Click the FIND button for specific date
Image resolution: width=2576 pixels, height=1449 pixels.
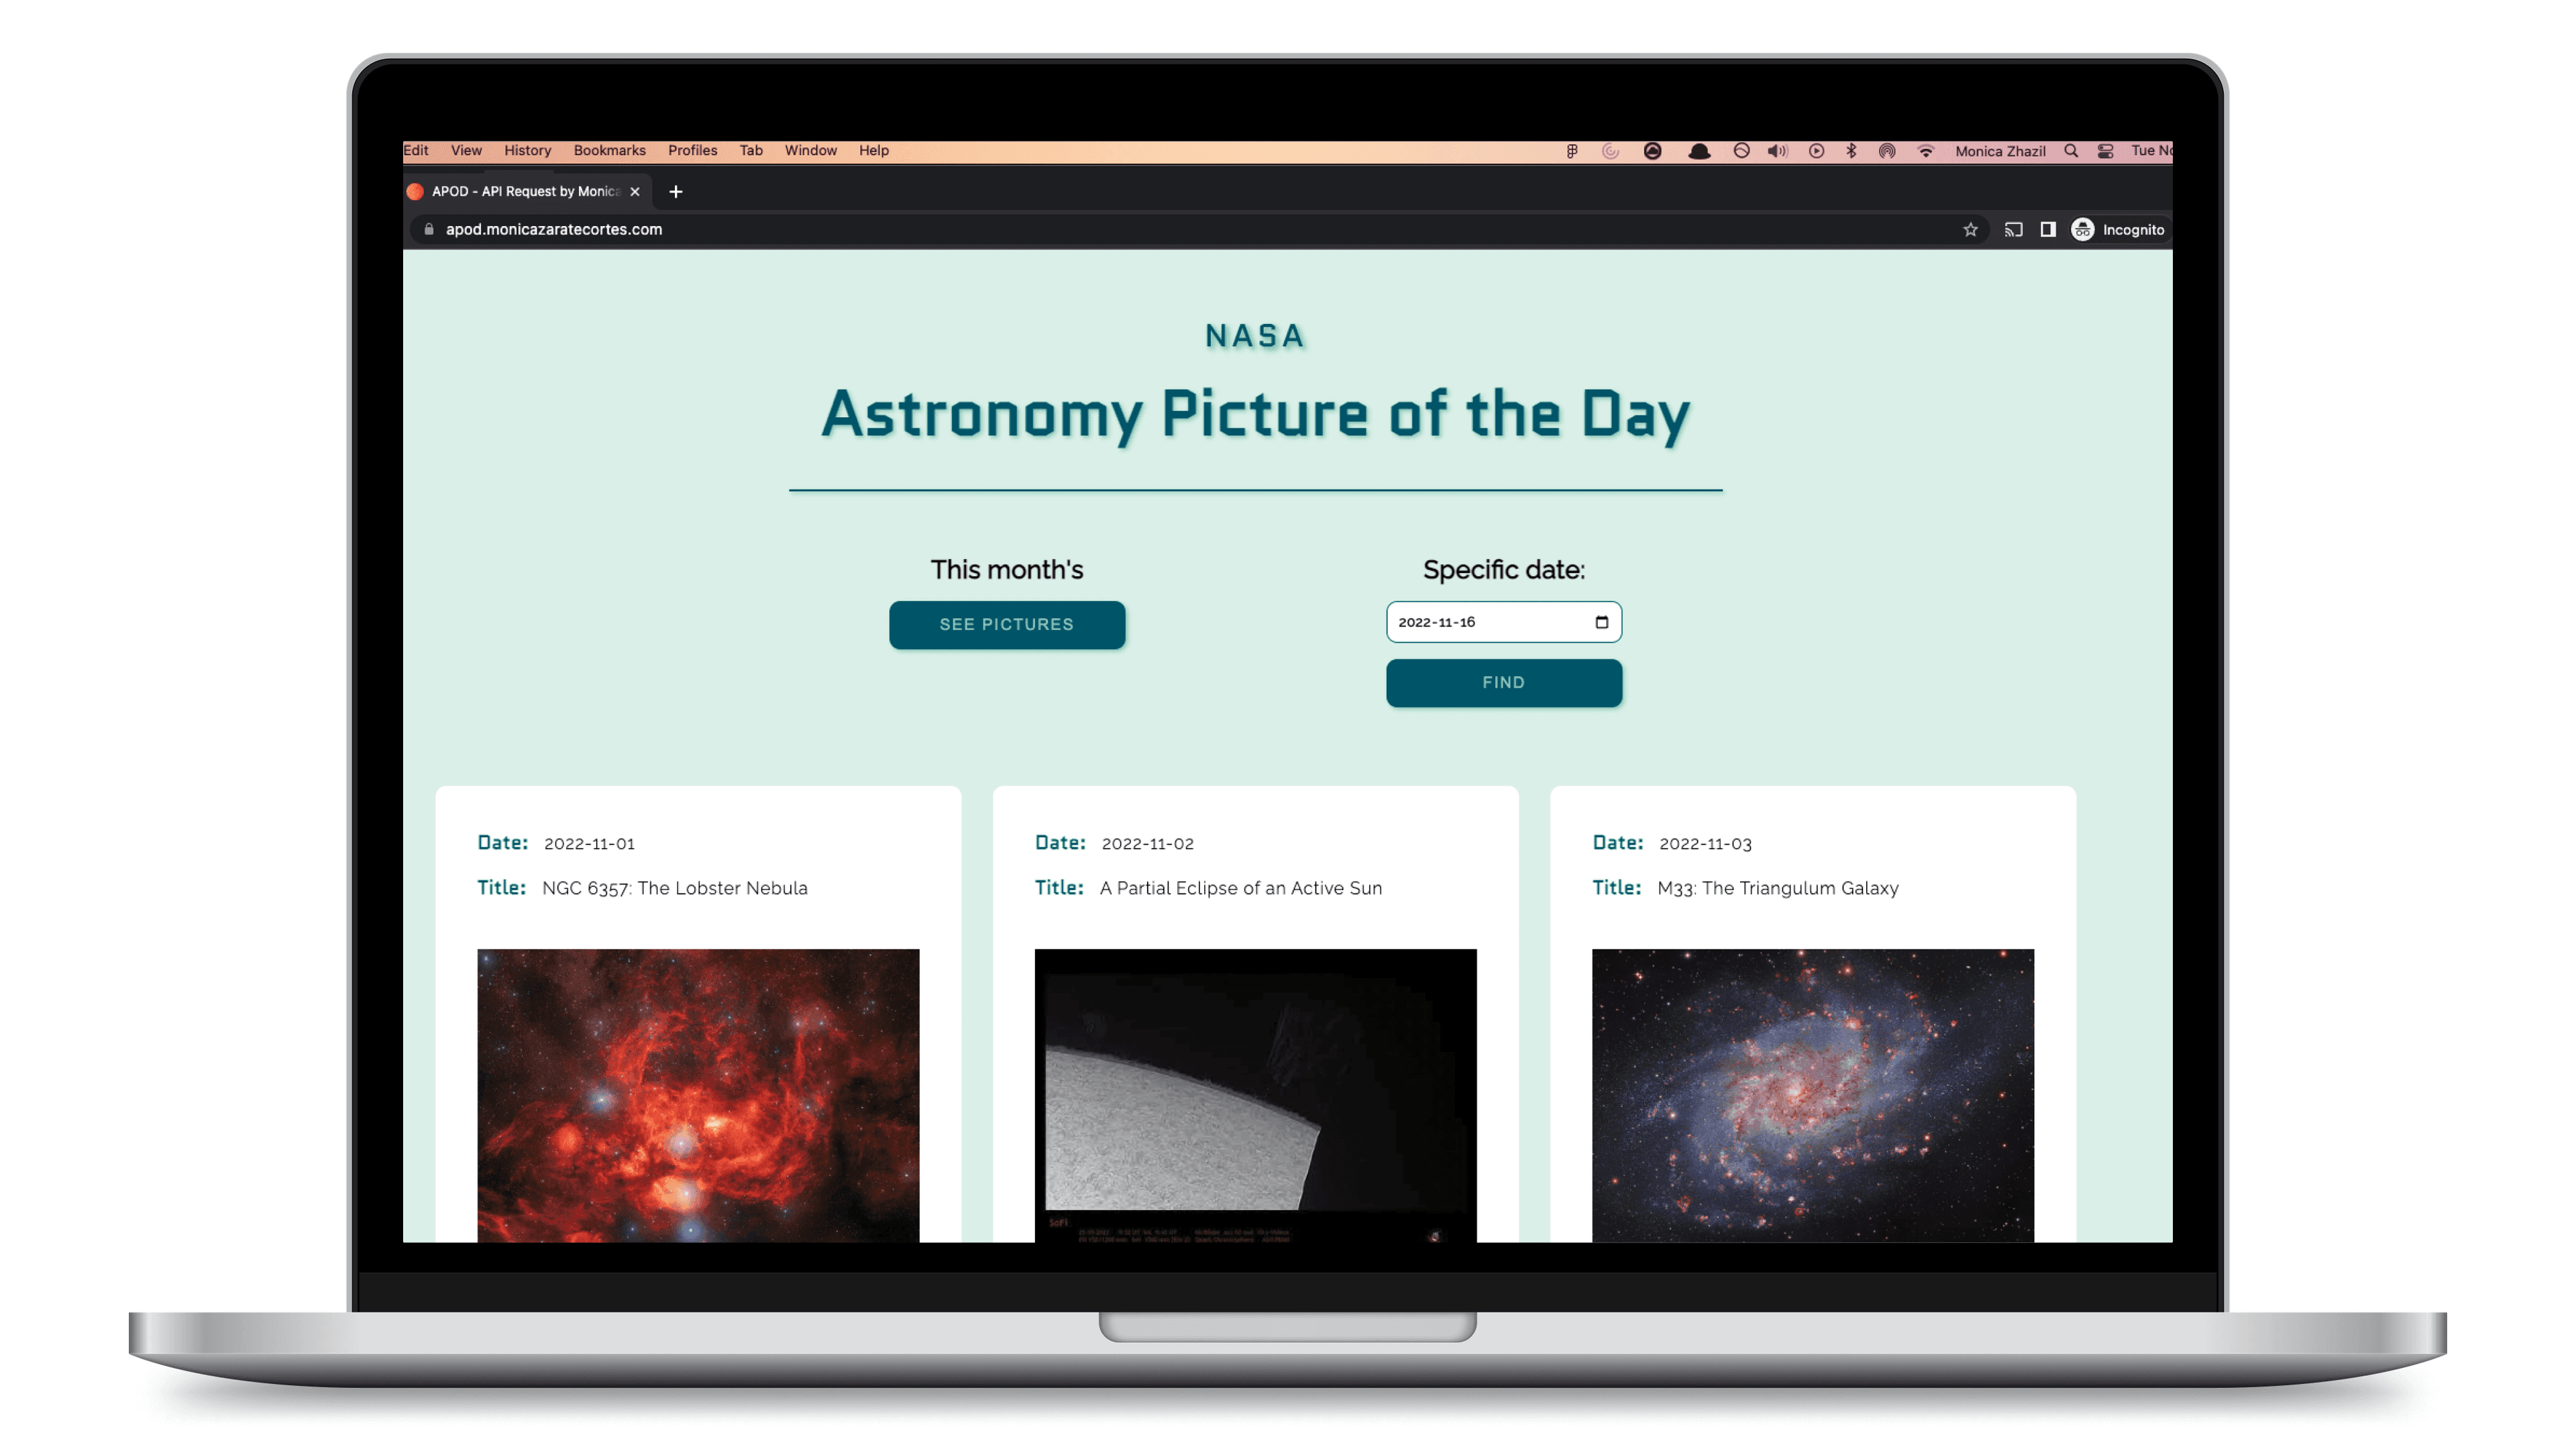(1502, 681)
